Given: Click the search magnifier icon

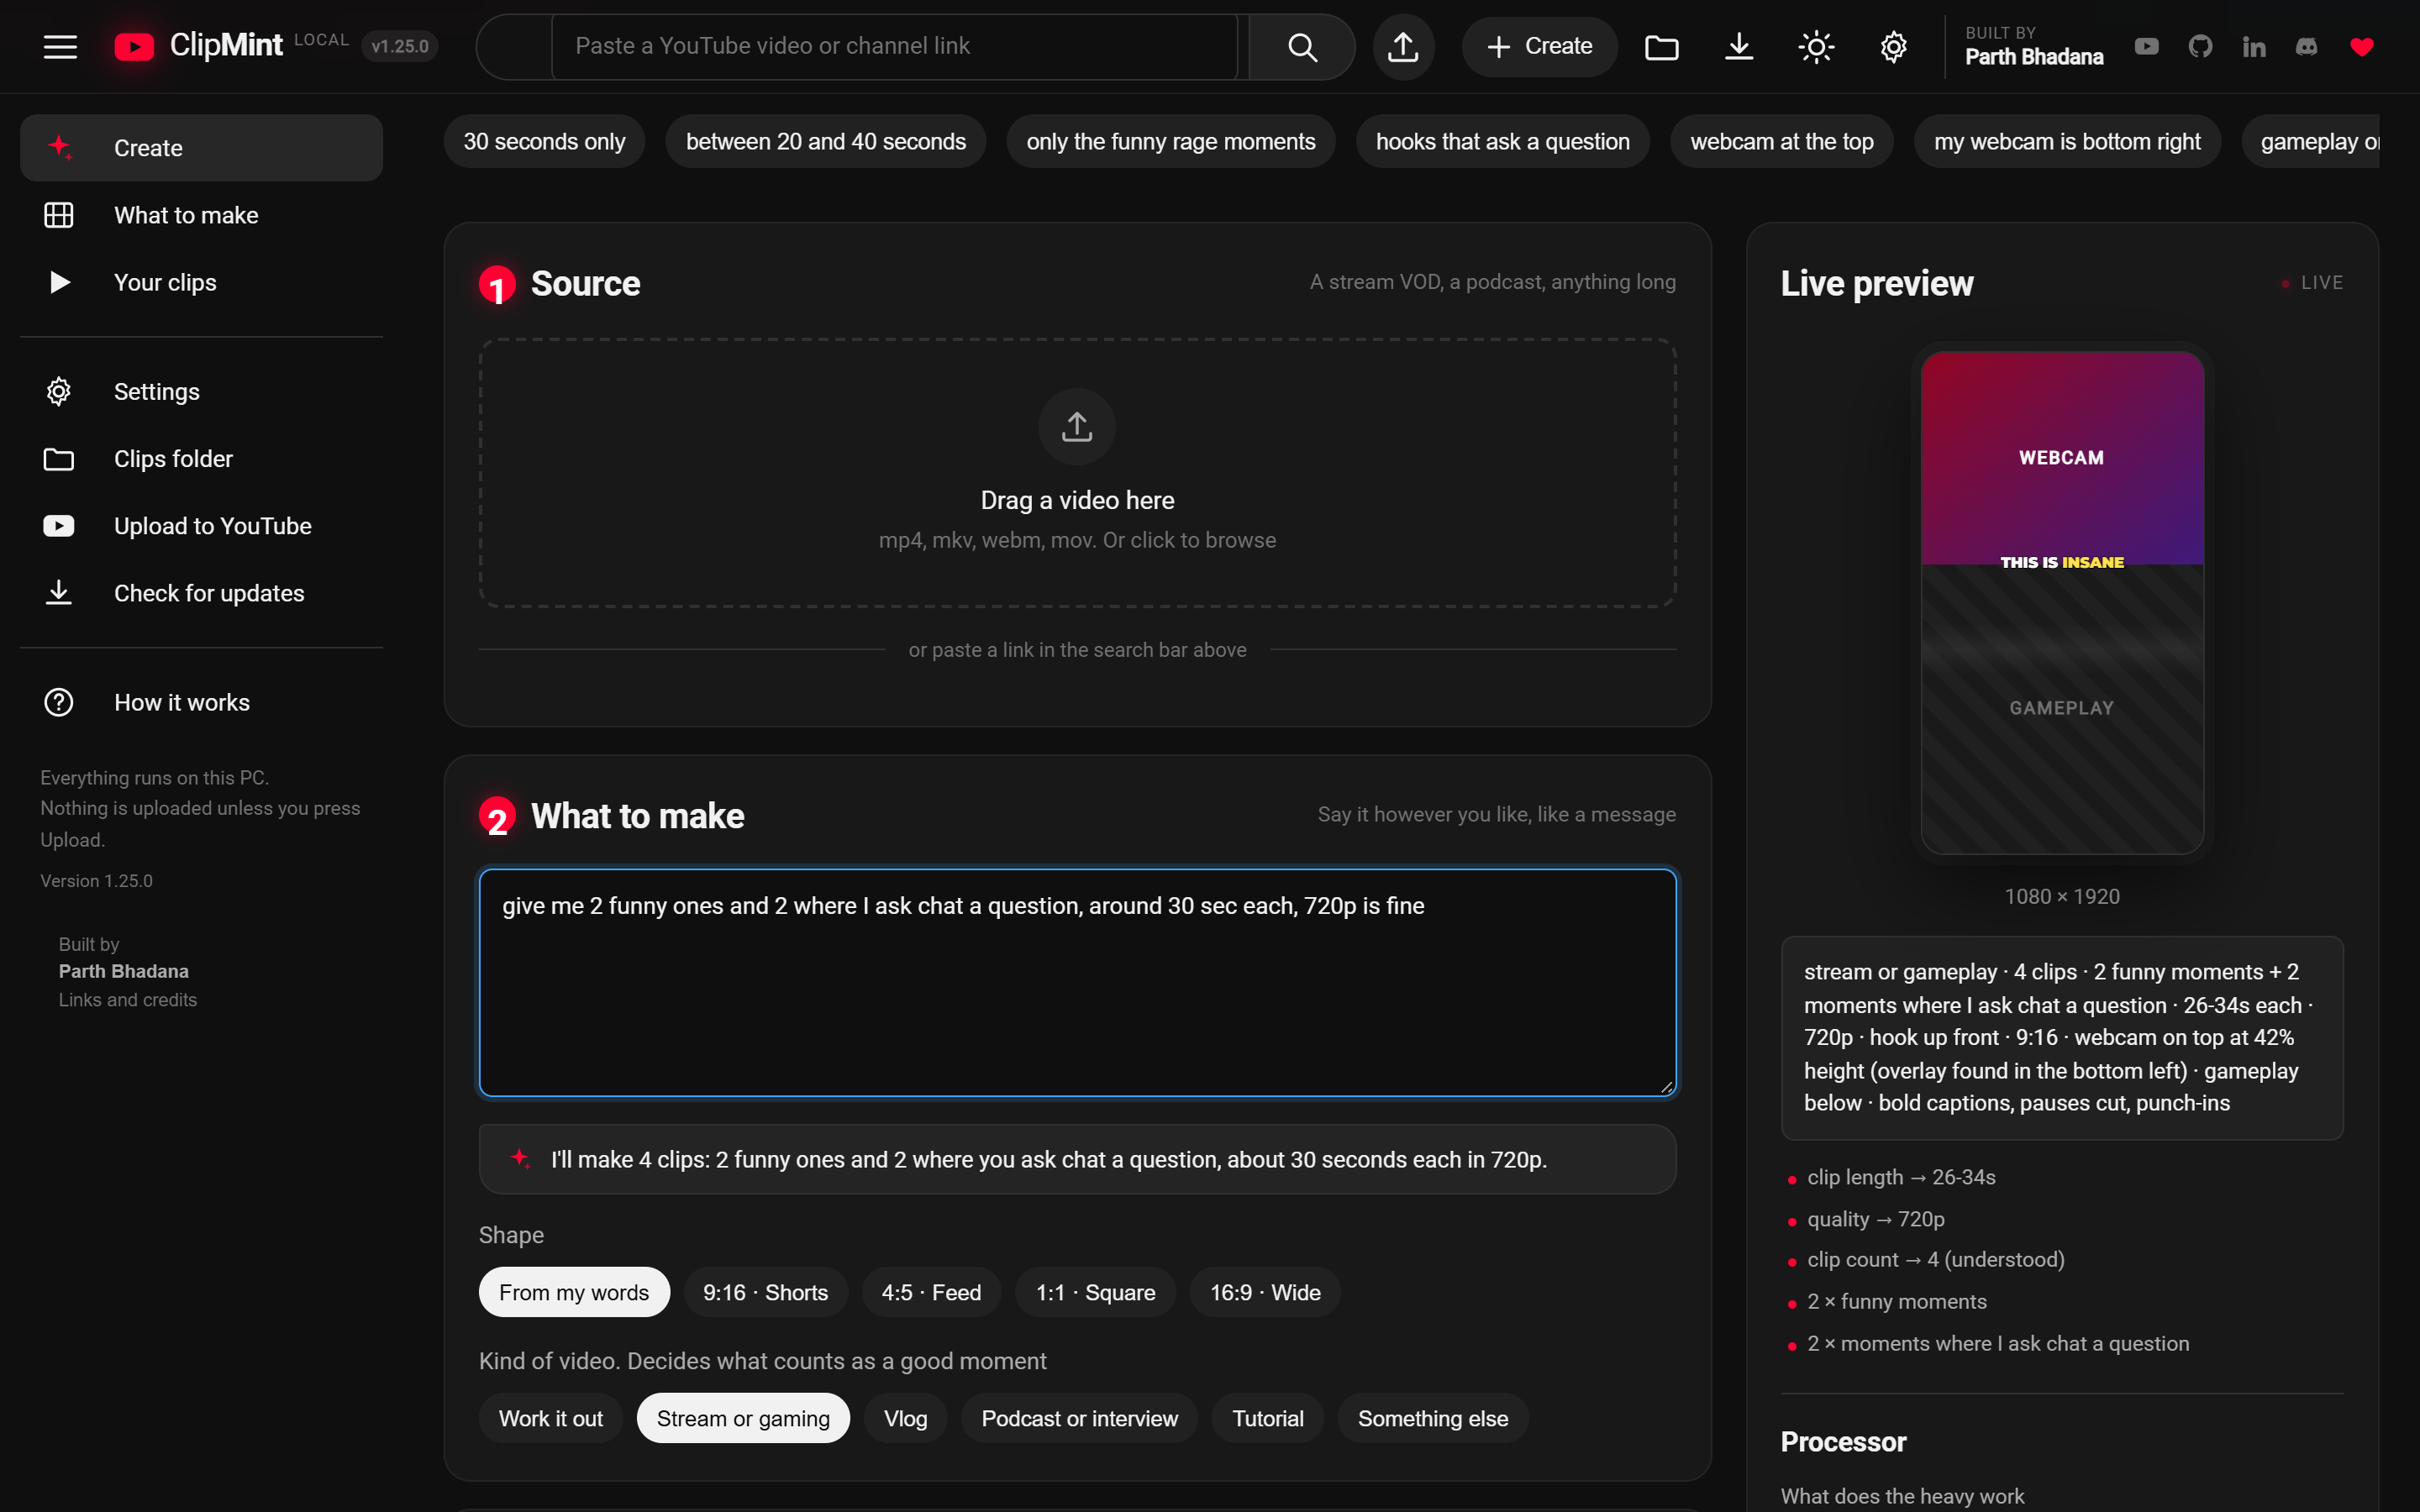Looking at the screenshot, I should pyautogui.click(x=1302, y=46).
